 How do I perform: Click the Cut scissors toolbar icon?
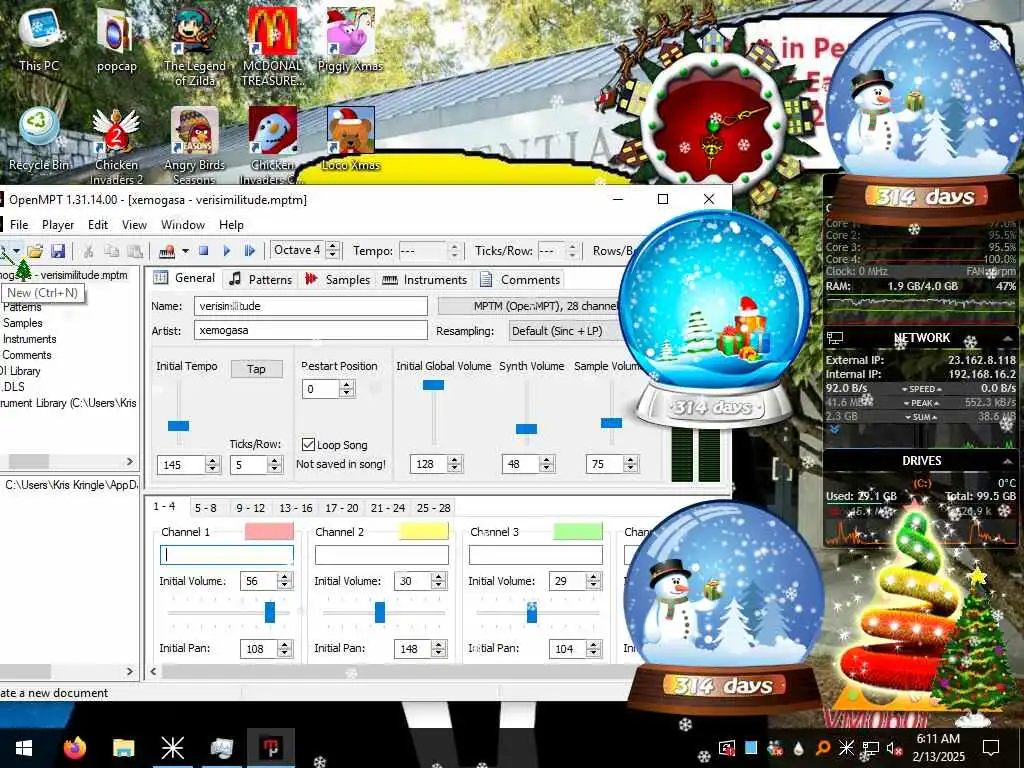[x=88, y=251]
